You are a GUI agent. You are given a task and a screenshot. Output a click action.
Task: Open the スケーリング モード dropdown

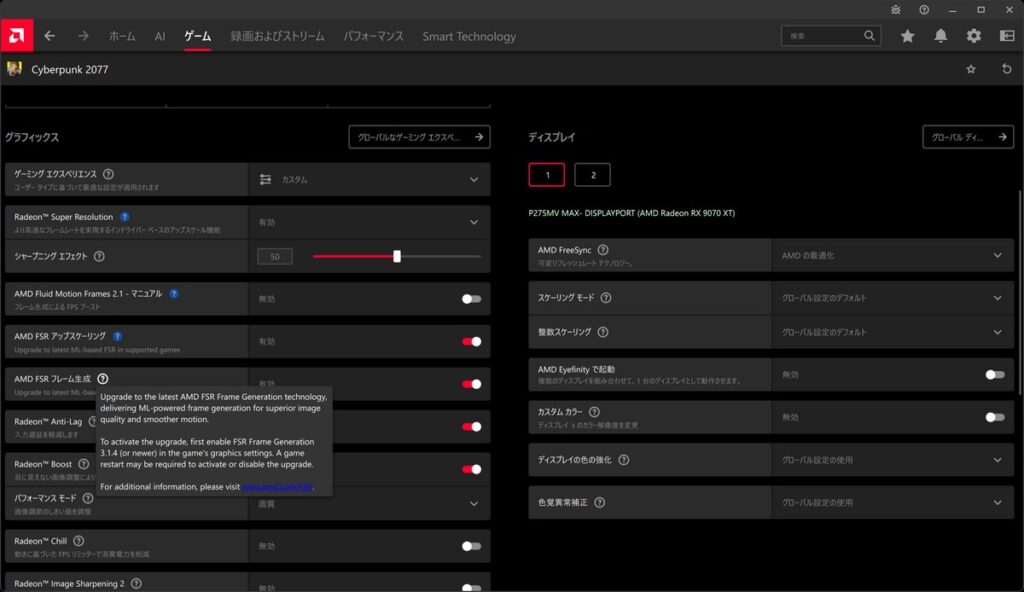click(997, 298)
